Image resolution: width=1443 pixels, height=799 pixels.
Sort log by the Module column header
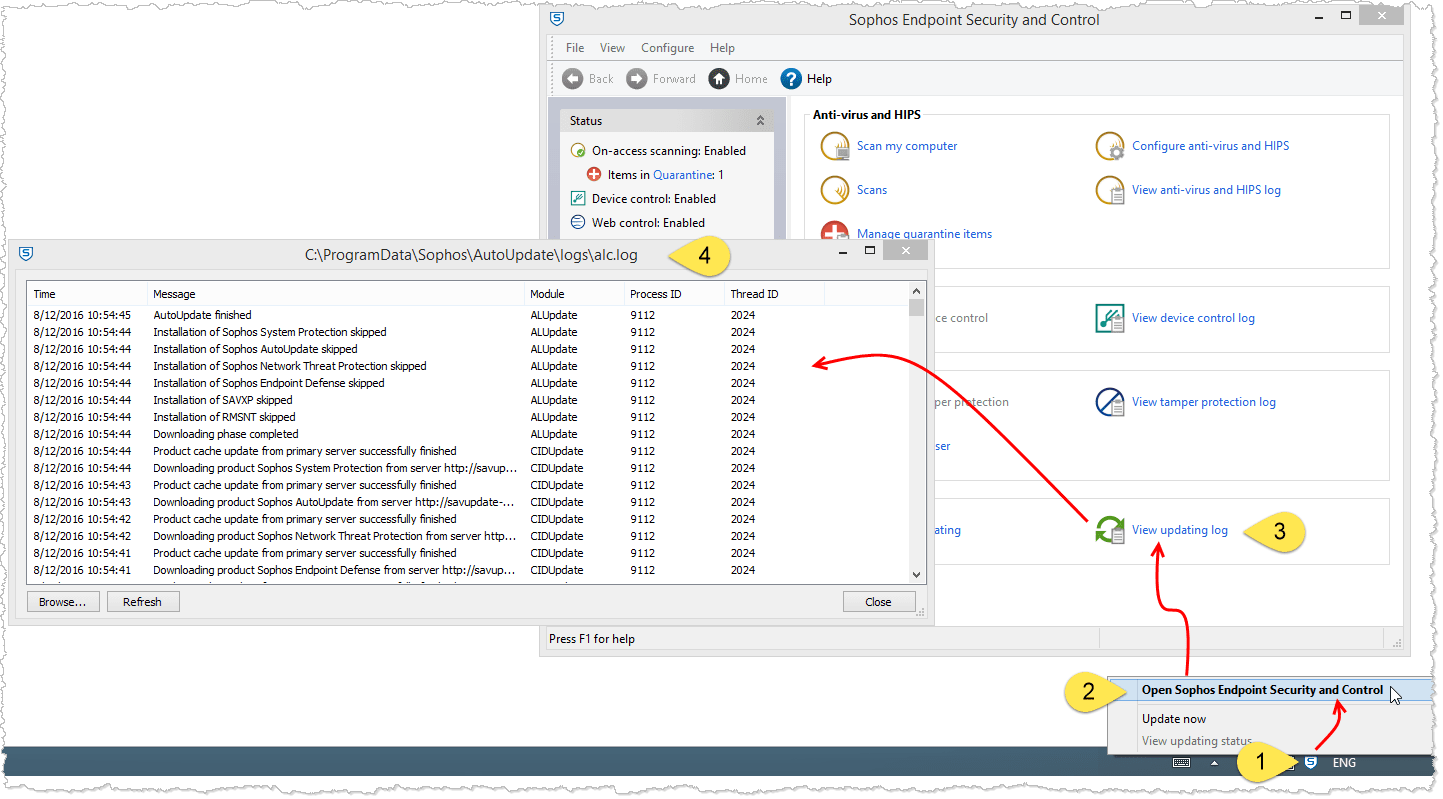(x=574, y=294)
